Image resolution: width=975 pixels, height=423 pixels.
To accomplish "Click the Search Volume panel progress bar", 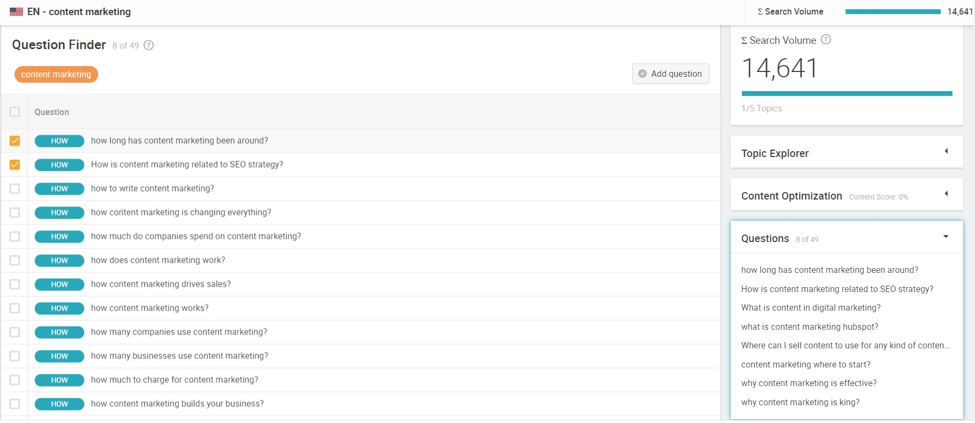I will coord(847,93).
